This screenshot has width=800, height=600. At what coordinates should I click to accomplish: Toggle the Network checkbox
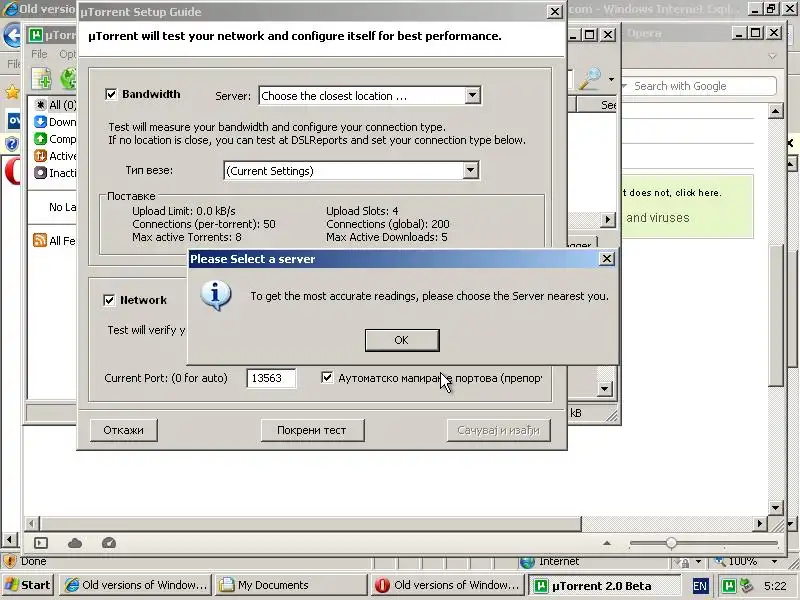109,300
